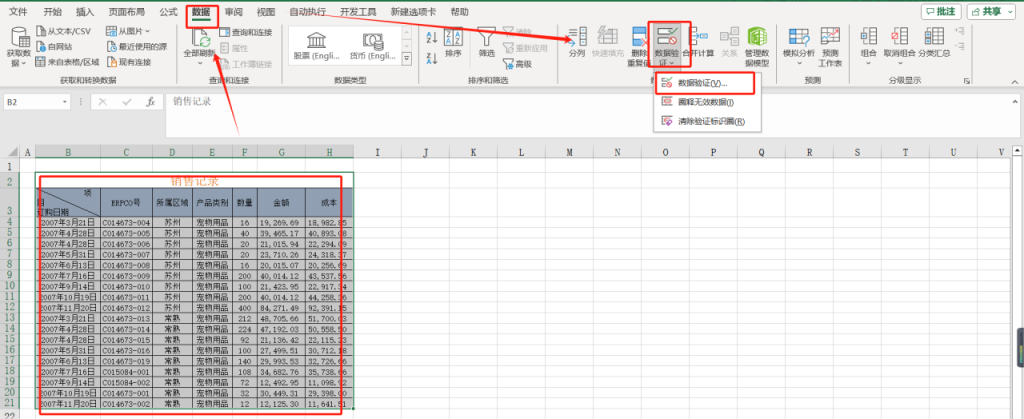Image resolution: width=1024 pixels, height=419 pixels.
Task: Choose 圈释无效数据 menu item
Action: 705,102
